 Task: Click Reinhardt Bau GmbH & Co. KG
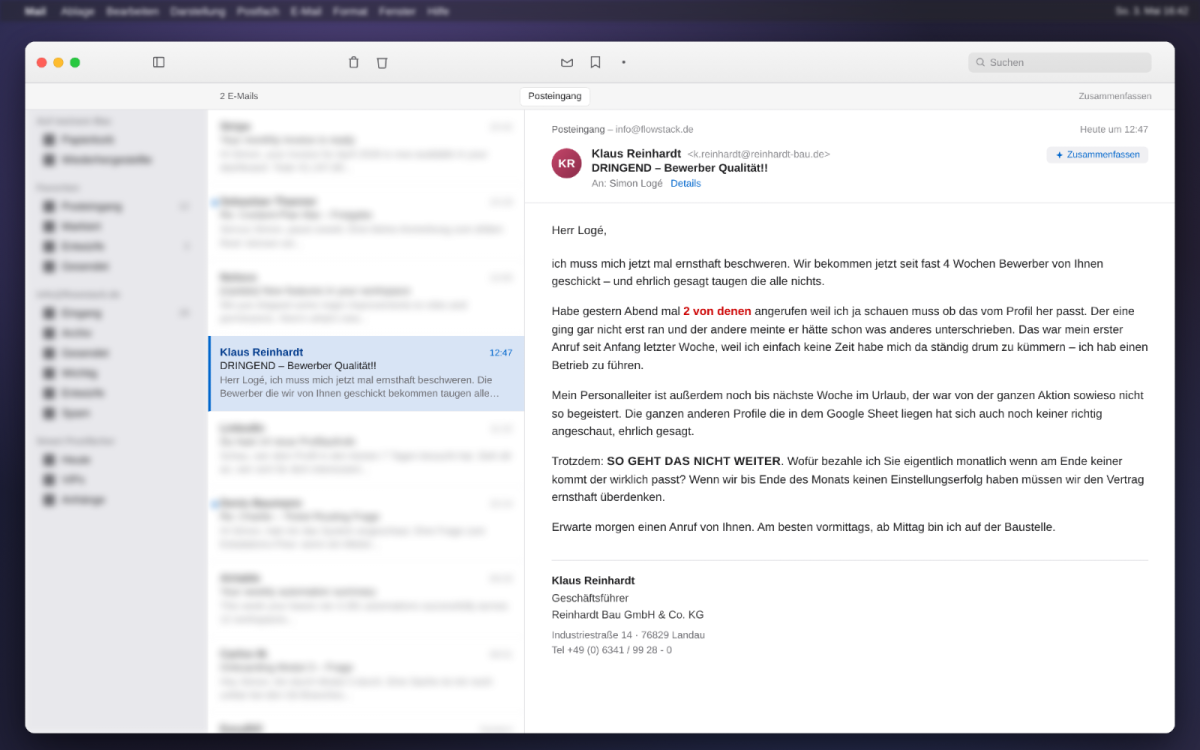[627, 615]
